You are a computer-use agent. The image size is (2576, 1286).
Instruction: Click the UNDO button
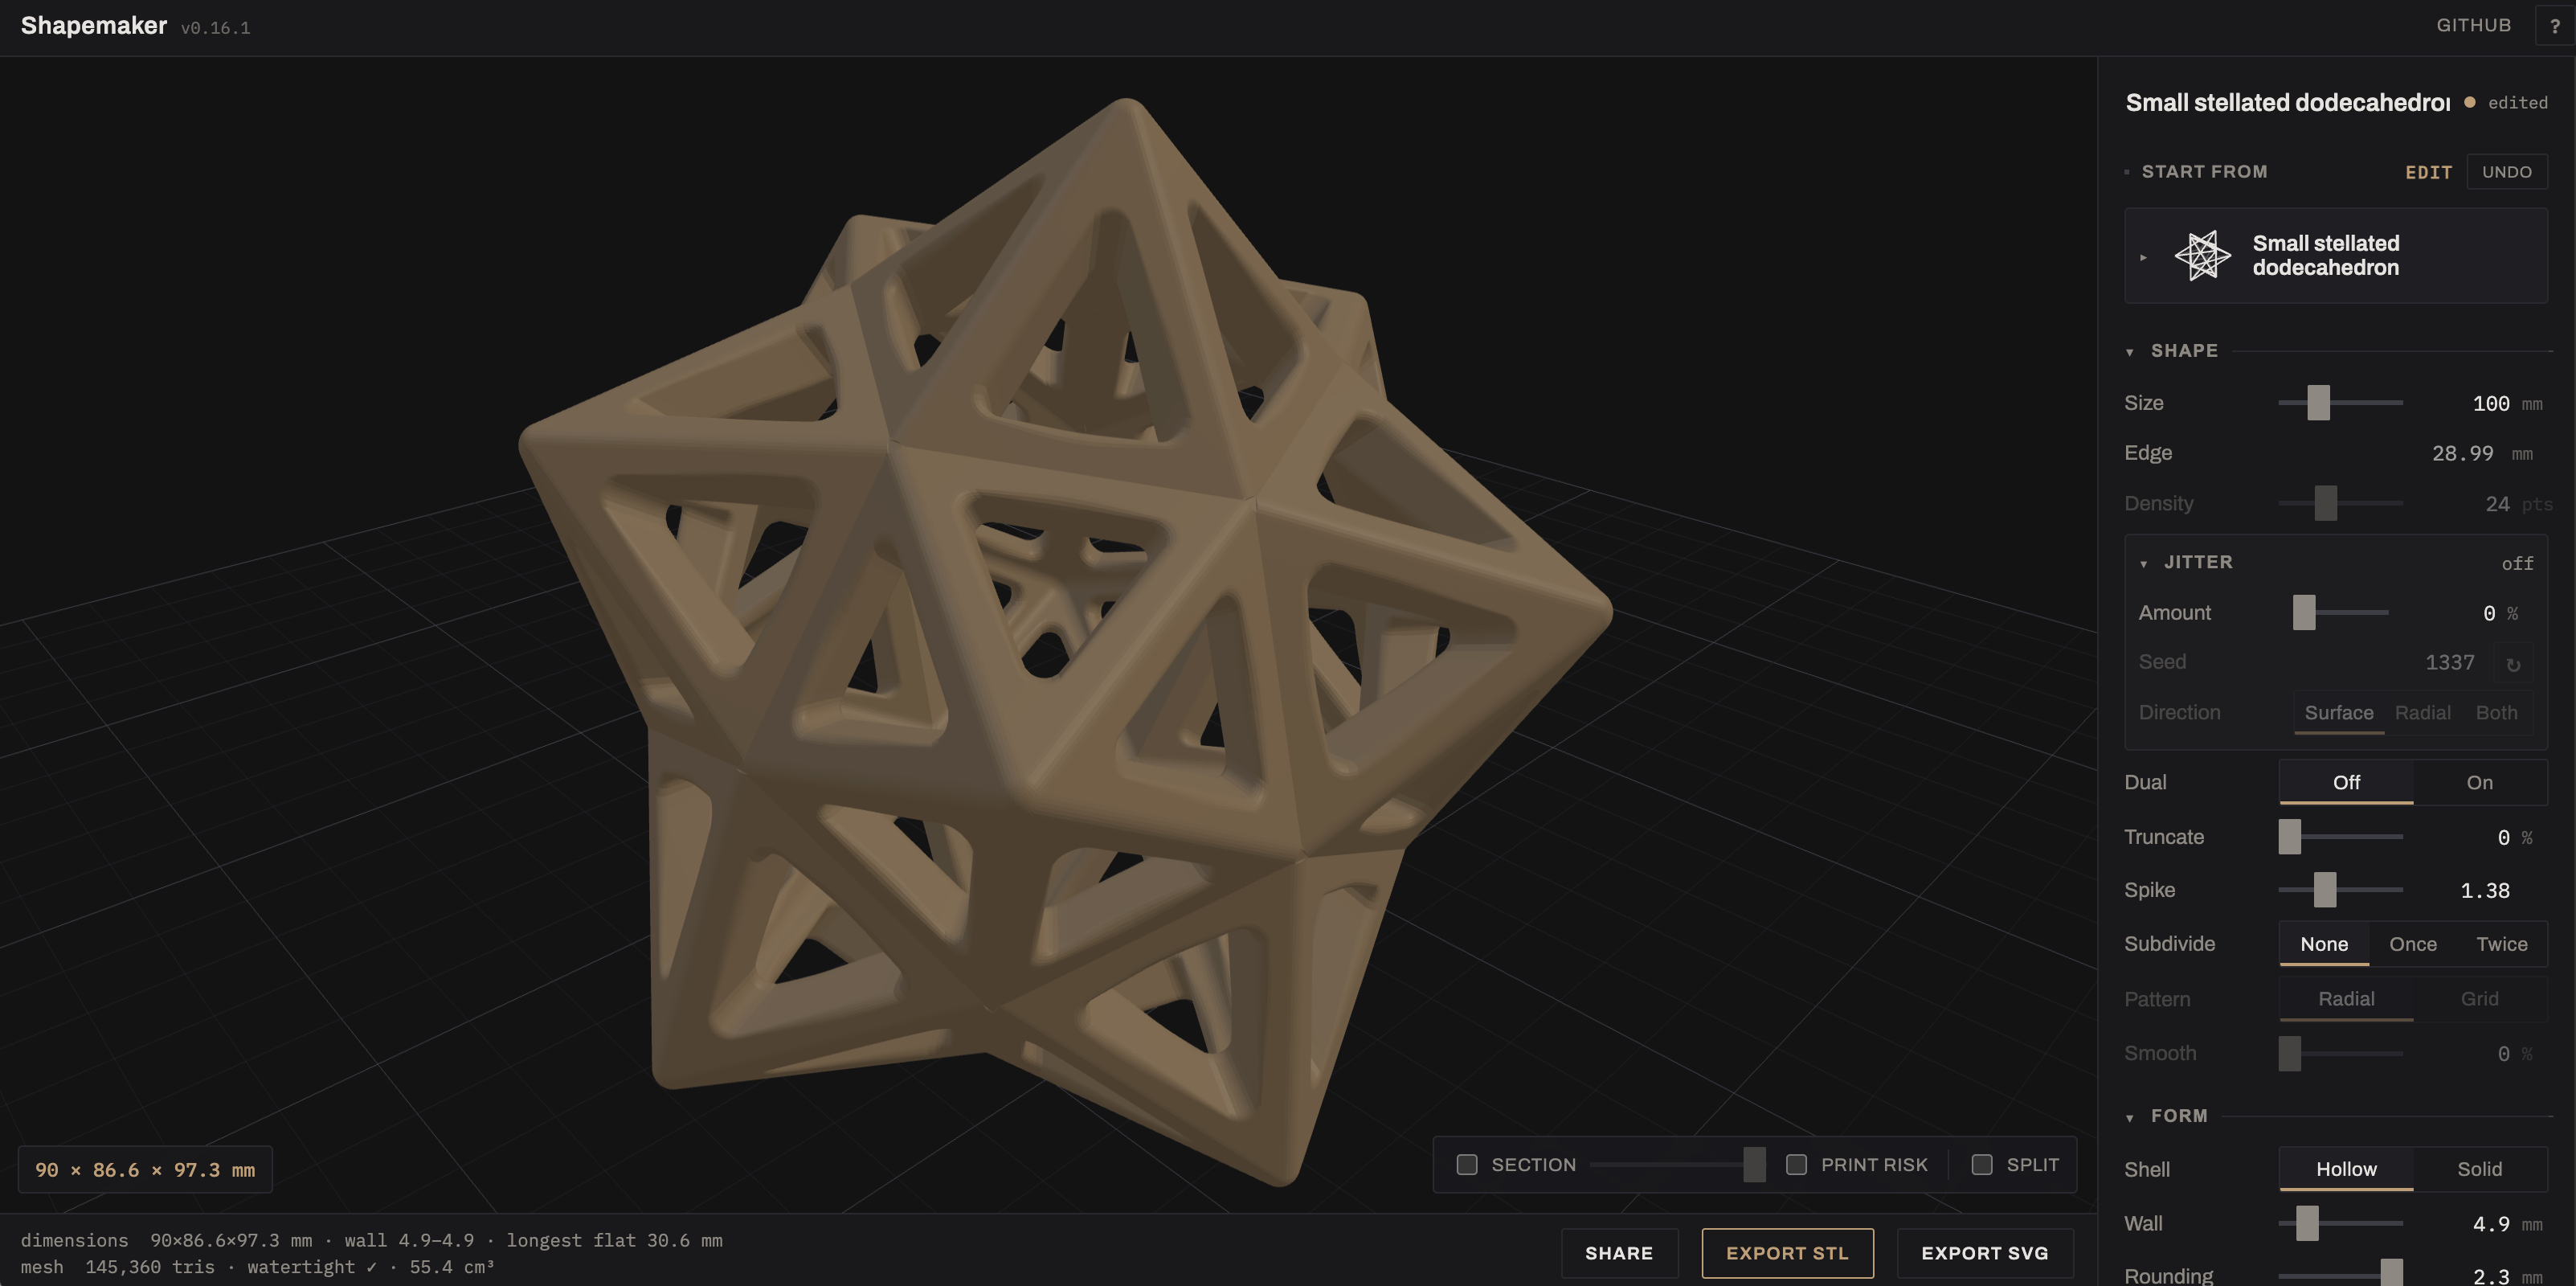coord(2506,172)
